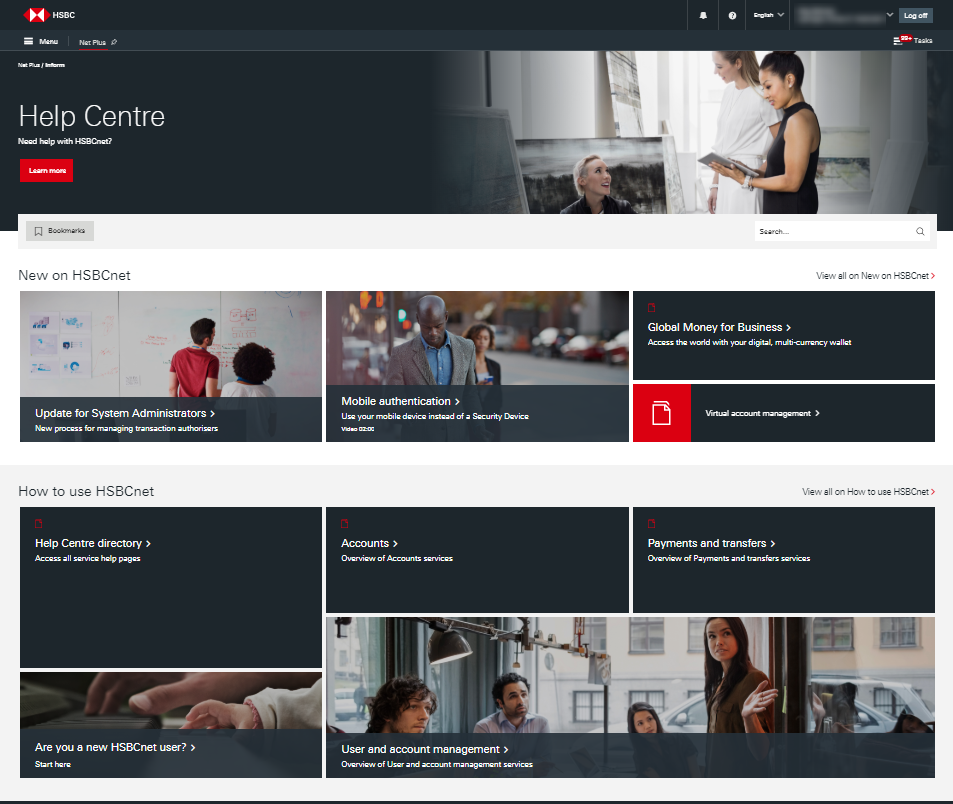Viewport: 953px width, 804px height.
Task: Toggle the bookmark flag on Payments and transfers
Action: (651, 522)
